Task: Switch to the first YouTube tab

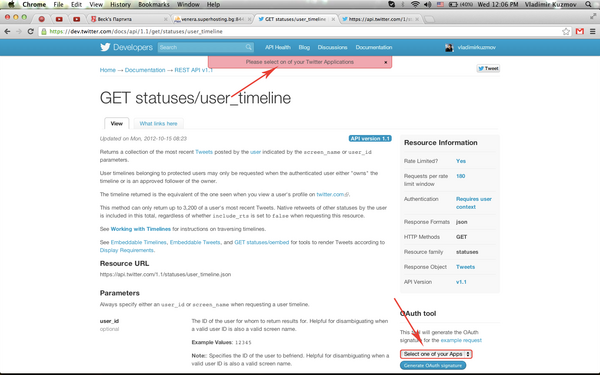Action: coord(59,19)
